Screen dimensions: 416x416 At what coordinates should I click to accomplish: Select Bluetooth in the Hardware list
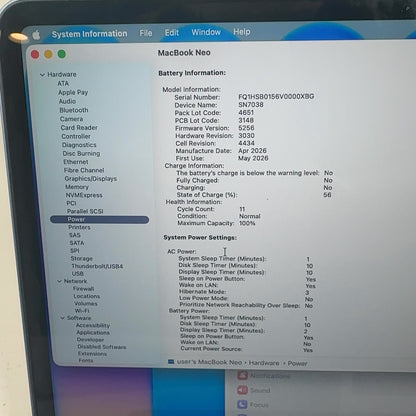point(74,110)
